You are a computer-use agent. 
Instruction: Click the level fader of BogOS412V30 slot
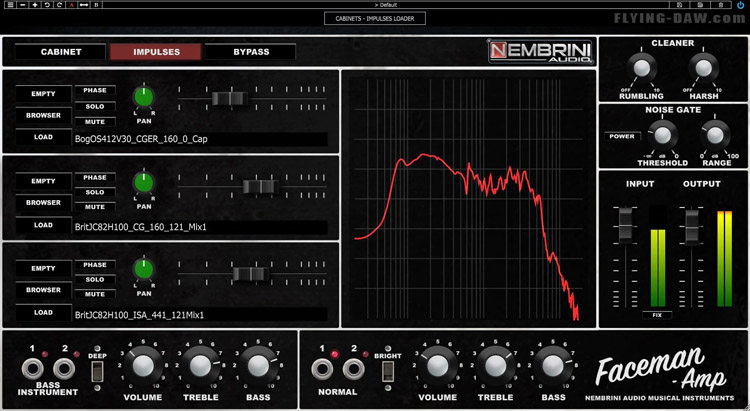230,99
